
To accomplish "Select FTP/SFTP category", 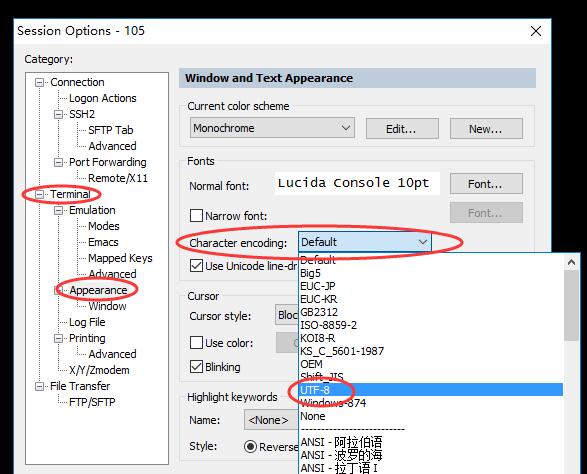I will pos(92,402).
